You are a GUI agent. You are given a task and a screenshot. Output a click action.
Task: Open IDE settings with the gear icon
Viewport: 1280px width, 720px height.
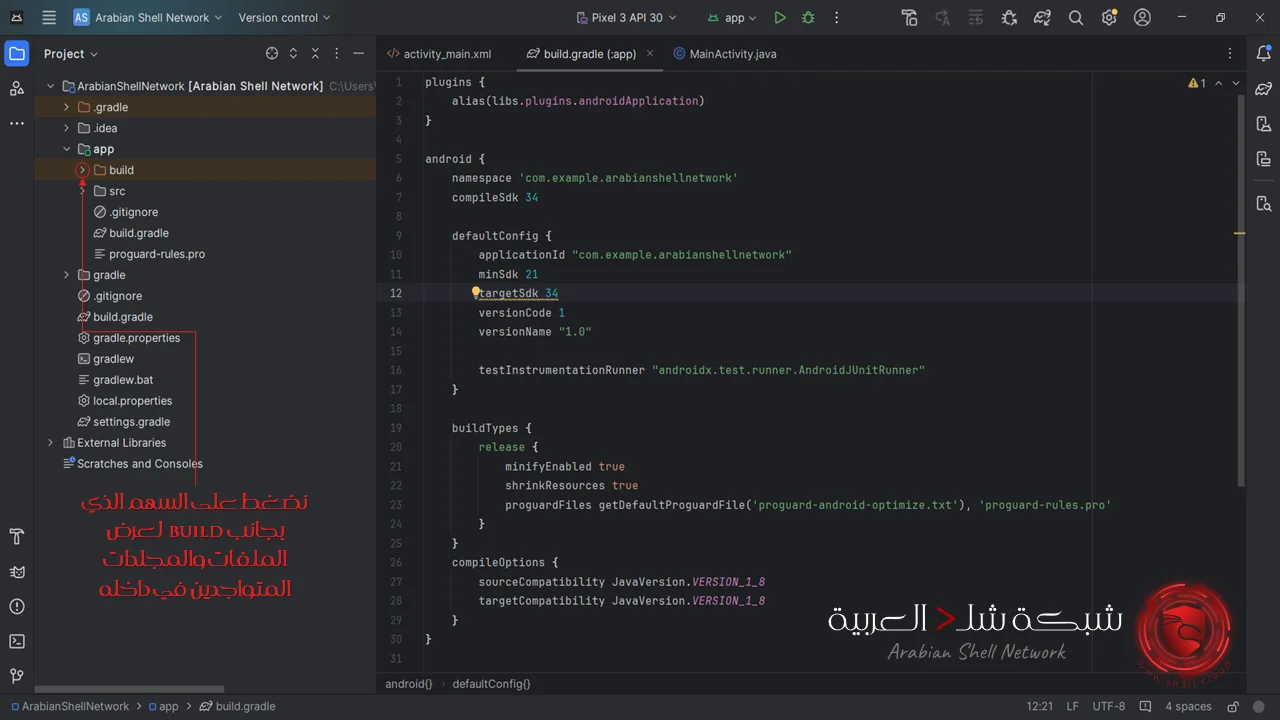pyautogui.click(x=1109, y=18)
